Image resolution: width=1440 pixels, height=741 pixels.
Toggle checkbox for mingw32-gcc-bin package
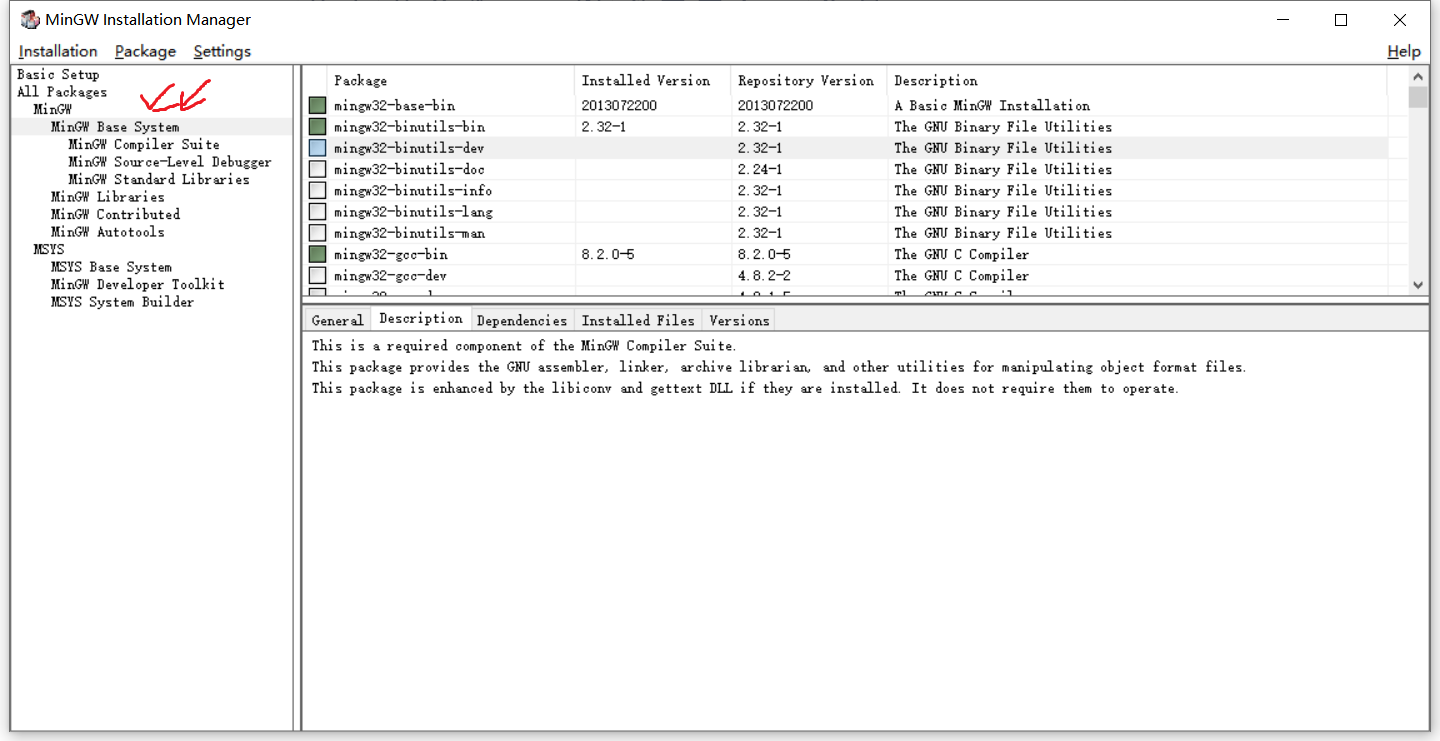[317, 254]
